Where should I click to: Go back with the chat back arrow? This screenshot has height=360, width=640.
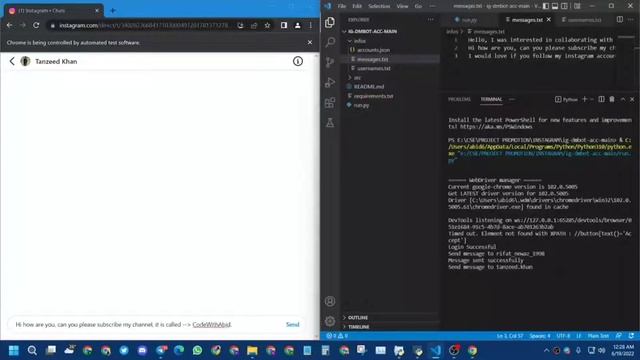pos(12,61)
